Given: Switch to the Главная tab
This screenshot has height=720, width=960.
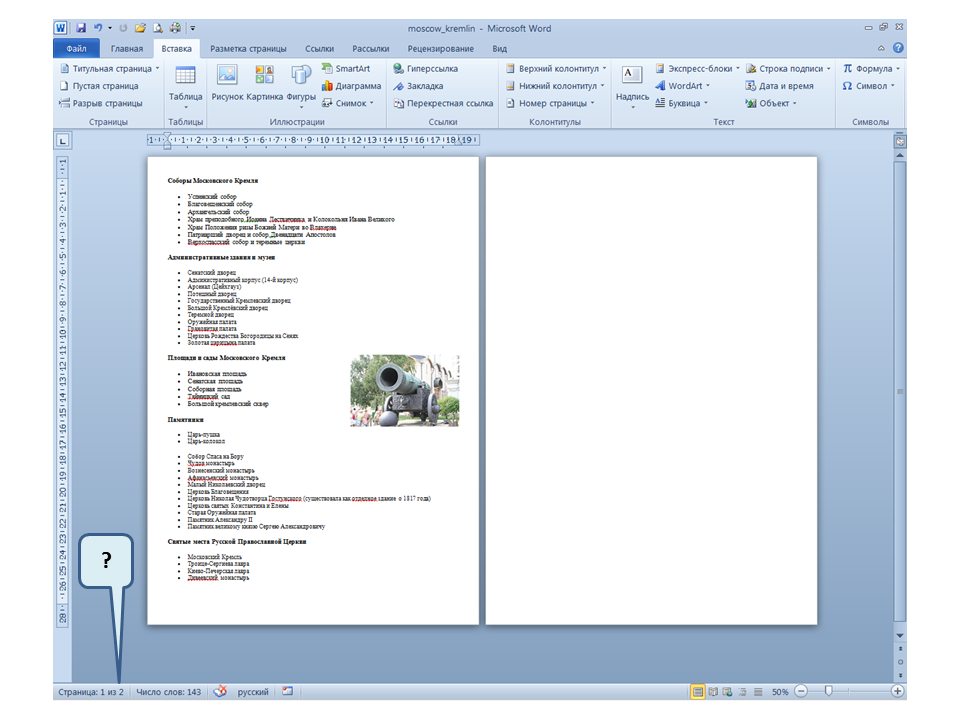Looking at the screenshot, I should 126,48.
